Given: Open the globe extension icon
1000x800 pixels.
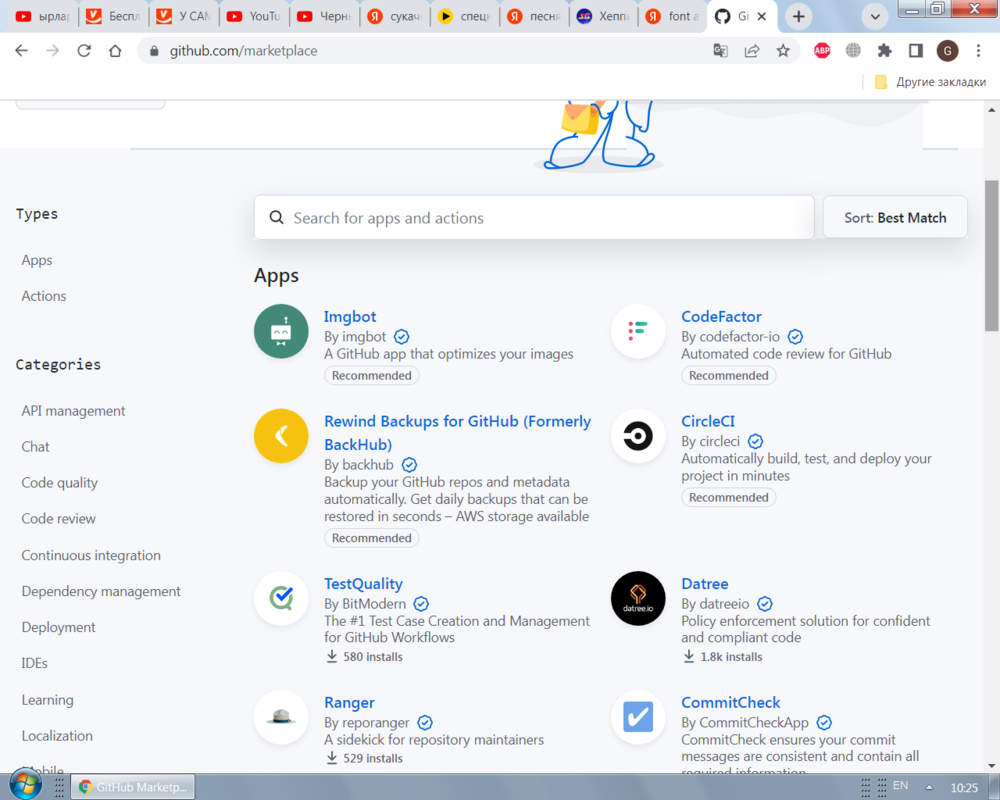Looking at the screenshot, I should pyautogui.click(x=853, y=50).
